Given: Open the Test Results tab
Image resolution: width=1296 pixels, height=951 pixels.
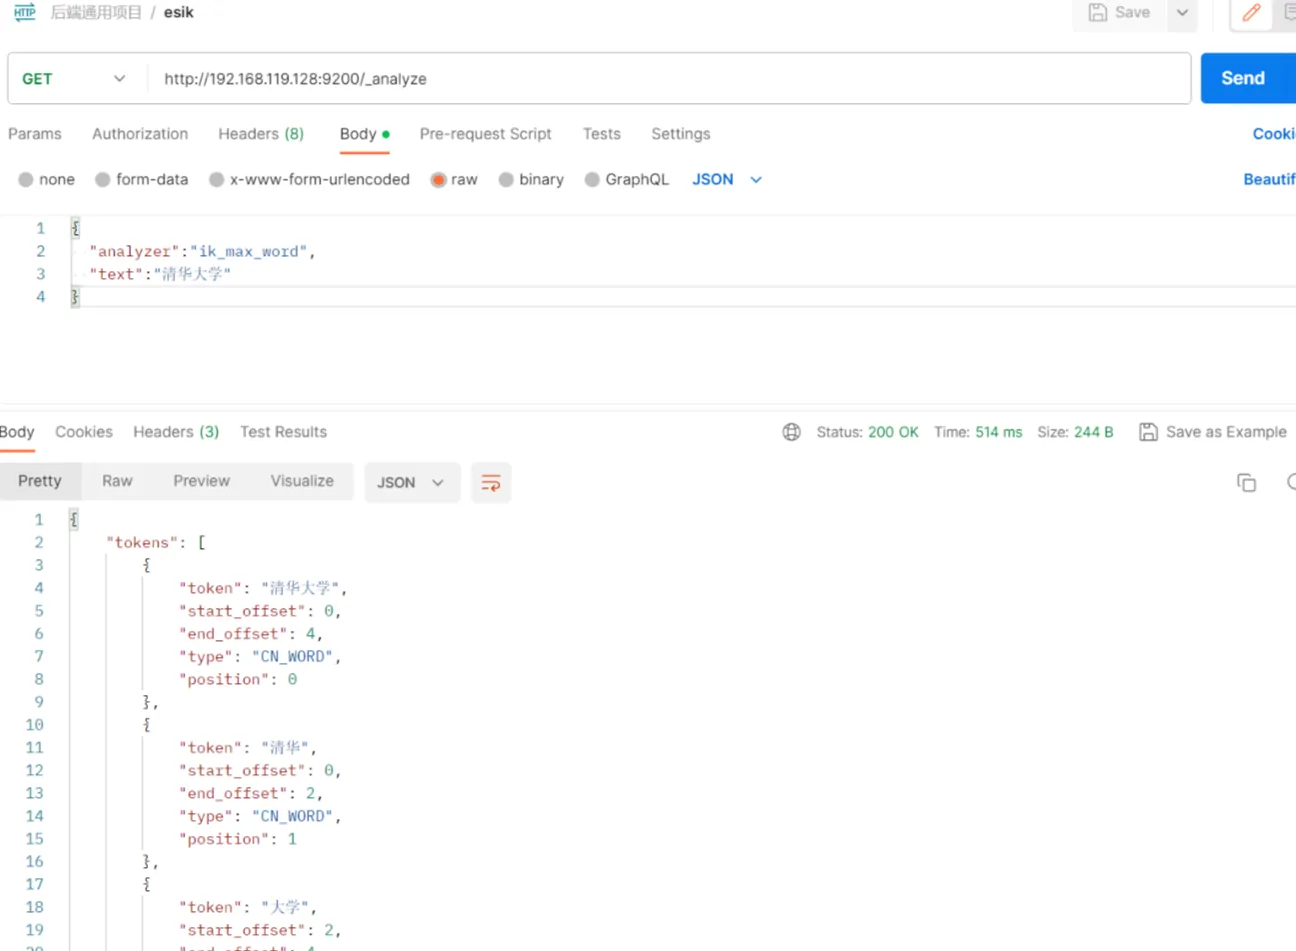Looking at the screenshot, I should click(283, 432).
